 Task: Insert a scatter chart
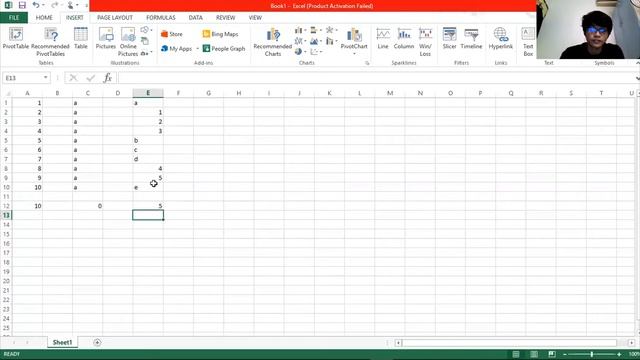click(x=315, y=52)
